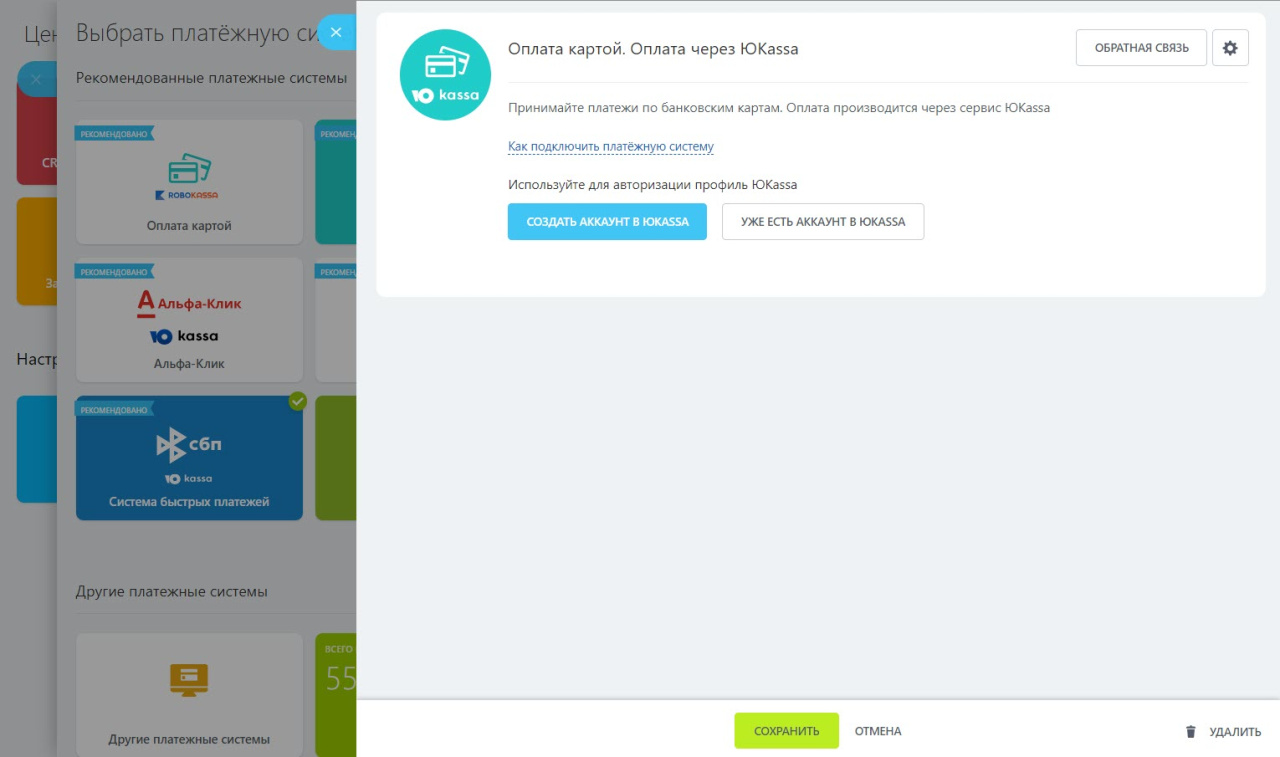The width and height of the screenshot is (1280, 757).
Task: Click the Удалить label
Action: 1235,732
